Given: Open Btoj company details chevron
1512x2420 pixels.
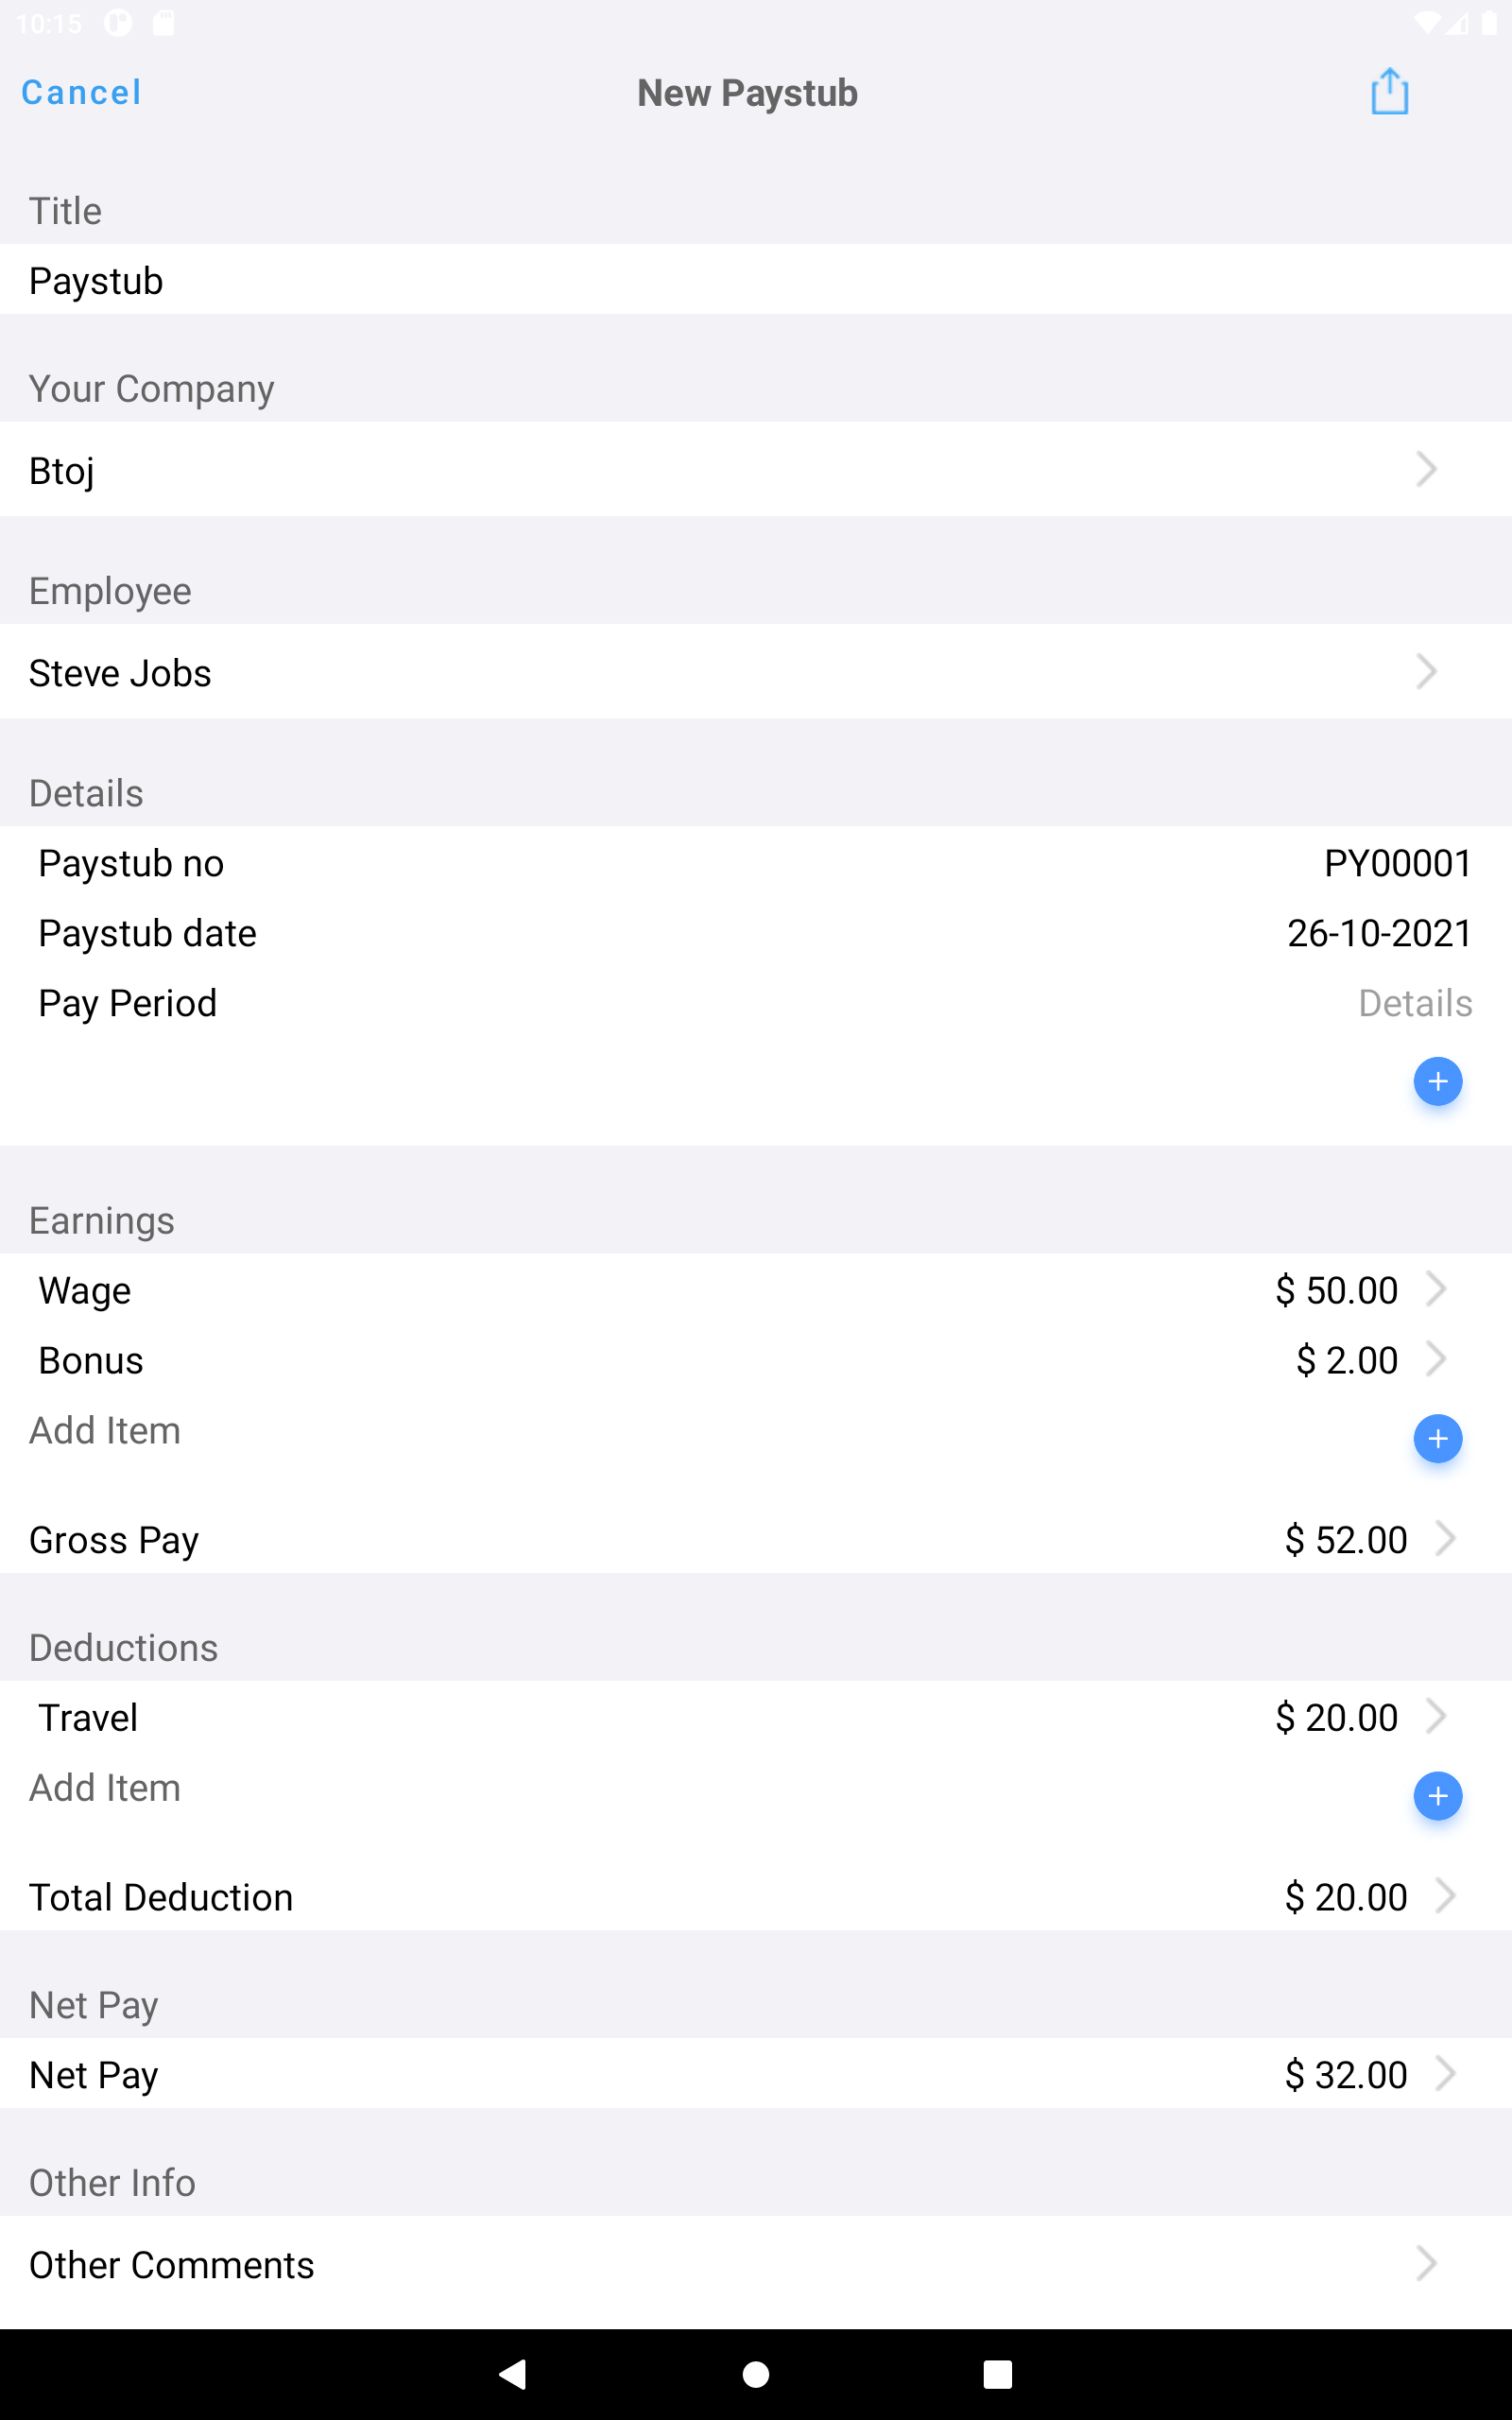Looking at the screenshot, I should pyautogui.click(x=1427, y=469).
